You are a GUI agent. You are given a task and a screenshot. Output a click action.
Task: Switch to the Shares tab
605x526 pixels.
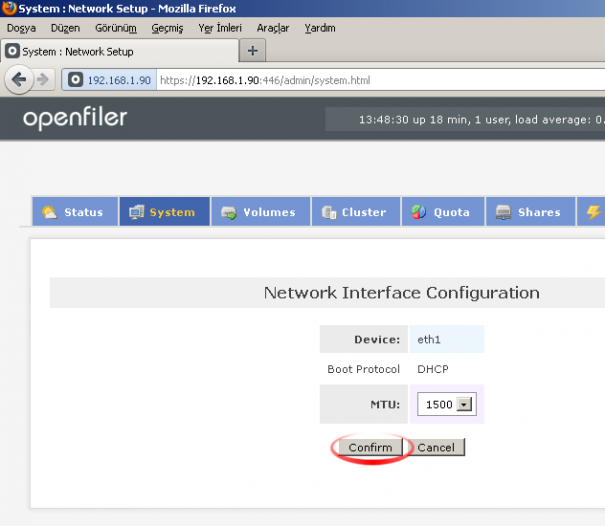[531, 211]
